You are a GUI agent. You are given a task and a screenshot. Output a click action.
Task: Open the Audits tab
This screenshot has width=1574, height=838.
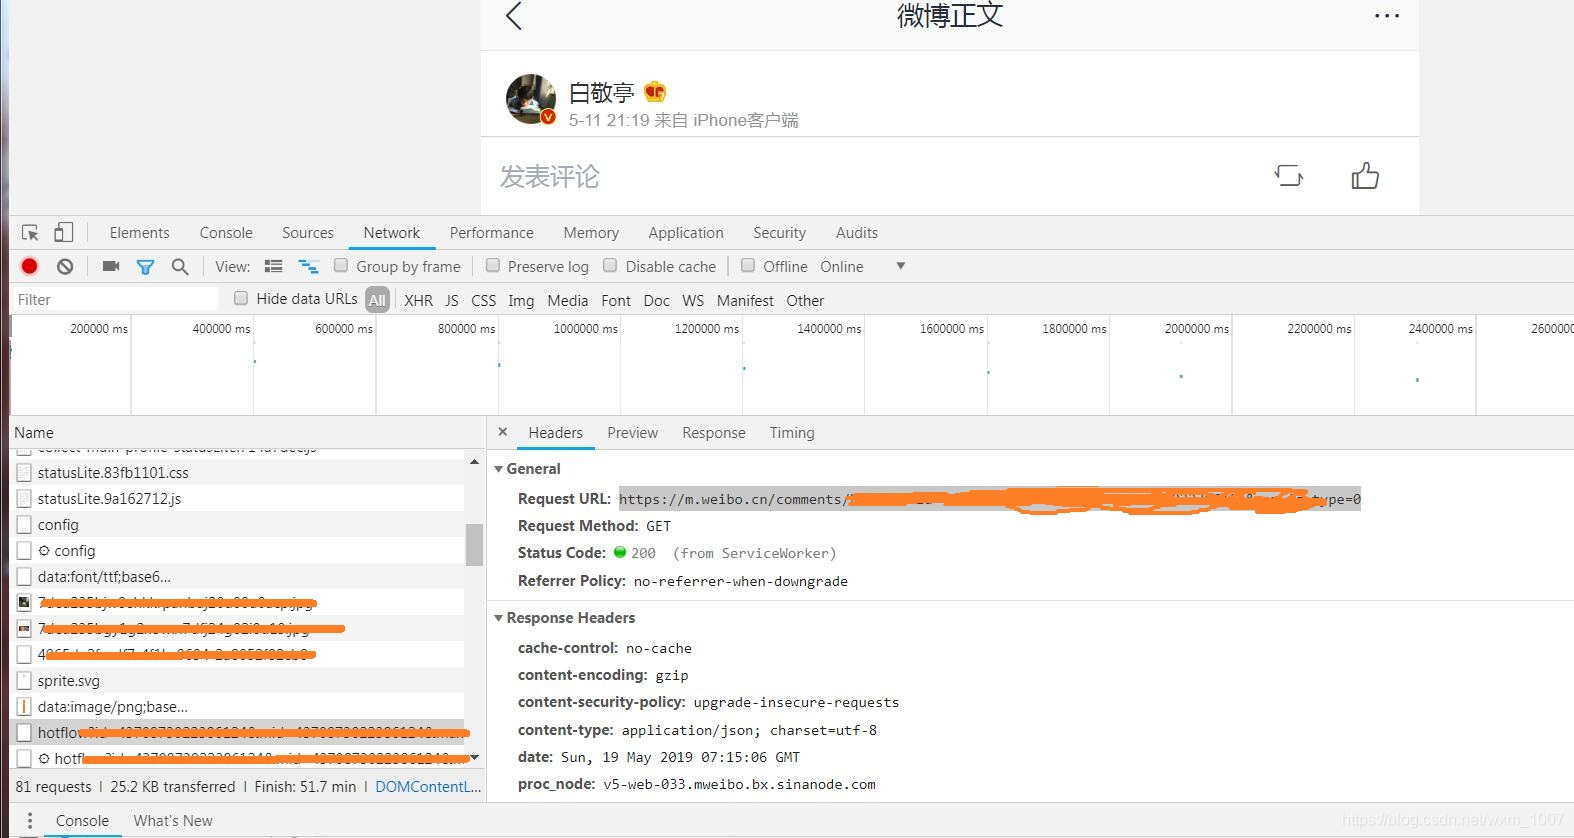point(857,233)
